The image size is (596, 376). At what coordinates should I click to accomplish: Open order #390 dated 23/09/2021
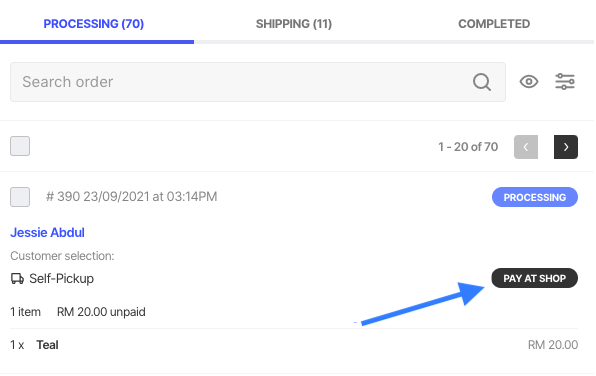click(x=132, y=197)
